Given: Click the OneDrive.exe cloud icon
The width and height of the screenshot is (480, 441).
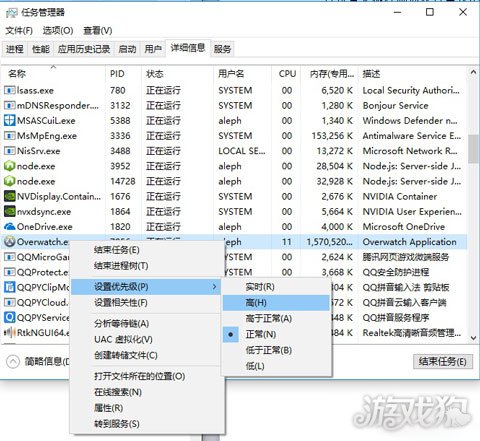Looking at the screenshot, I should (9, 227).
